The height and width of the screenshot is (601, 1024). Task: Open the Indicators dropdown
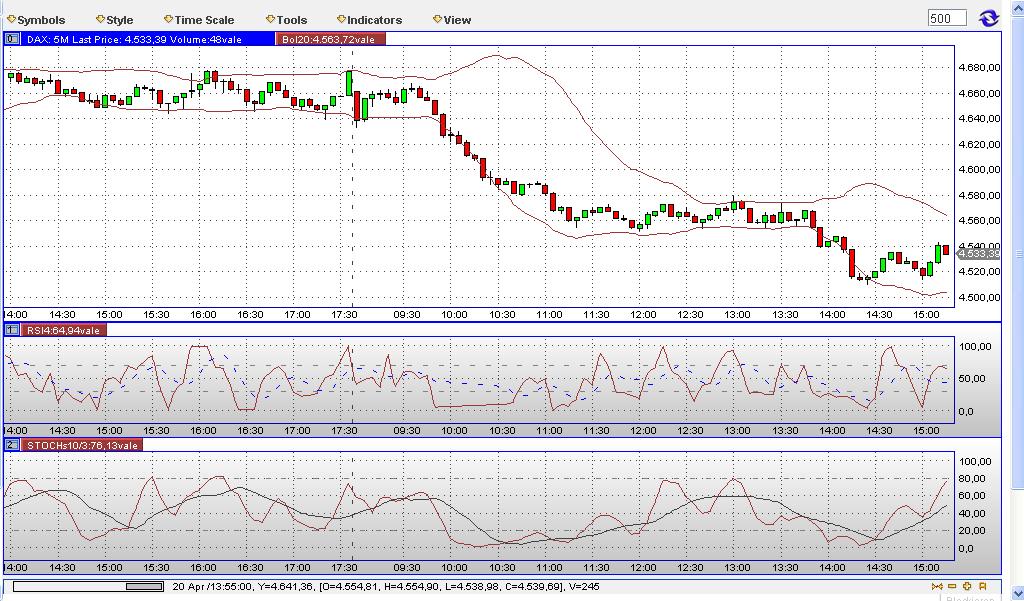click(x=370, y=18)
